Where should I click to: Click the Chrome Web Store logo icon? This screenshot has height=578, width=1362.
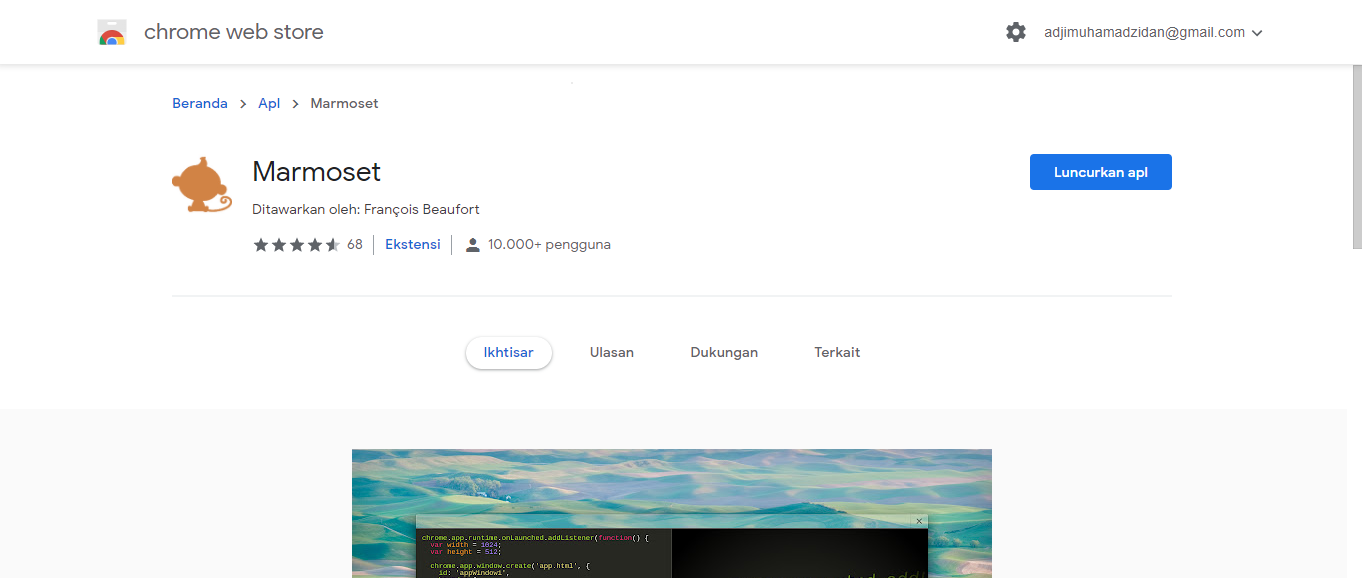[112, 32]
